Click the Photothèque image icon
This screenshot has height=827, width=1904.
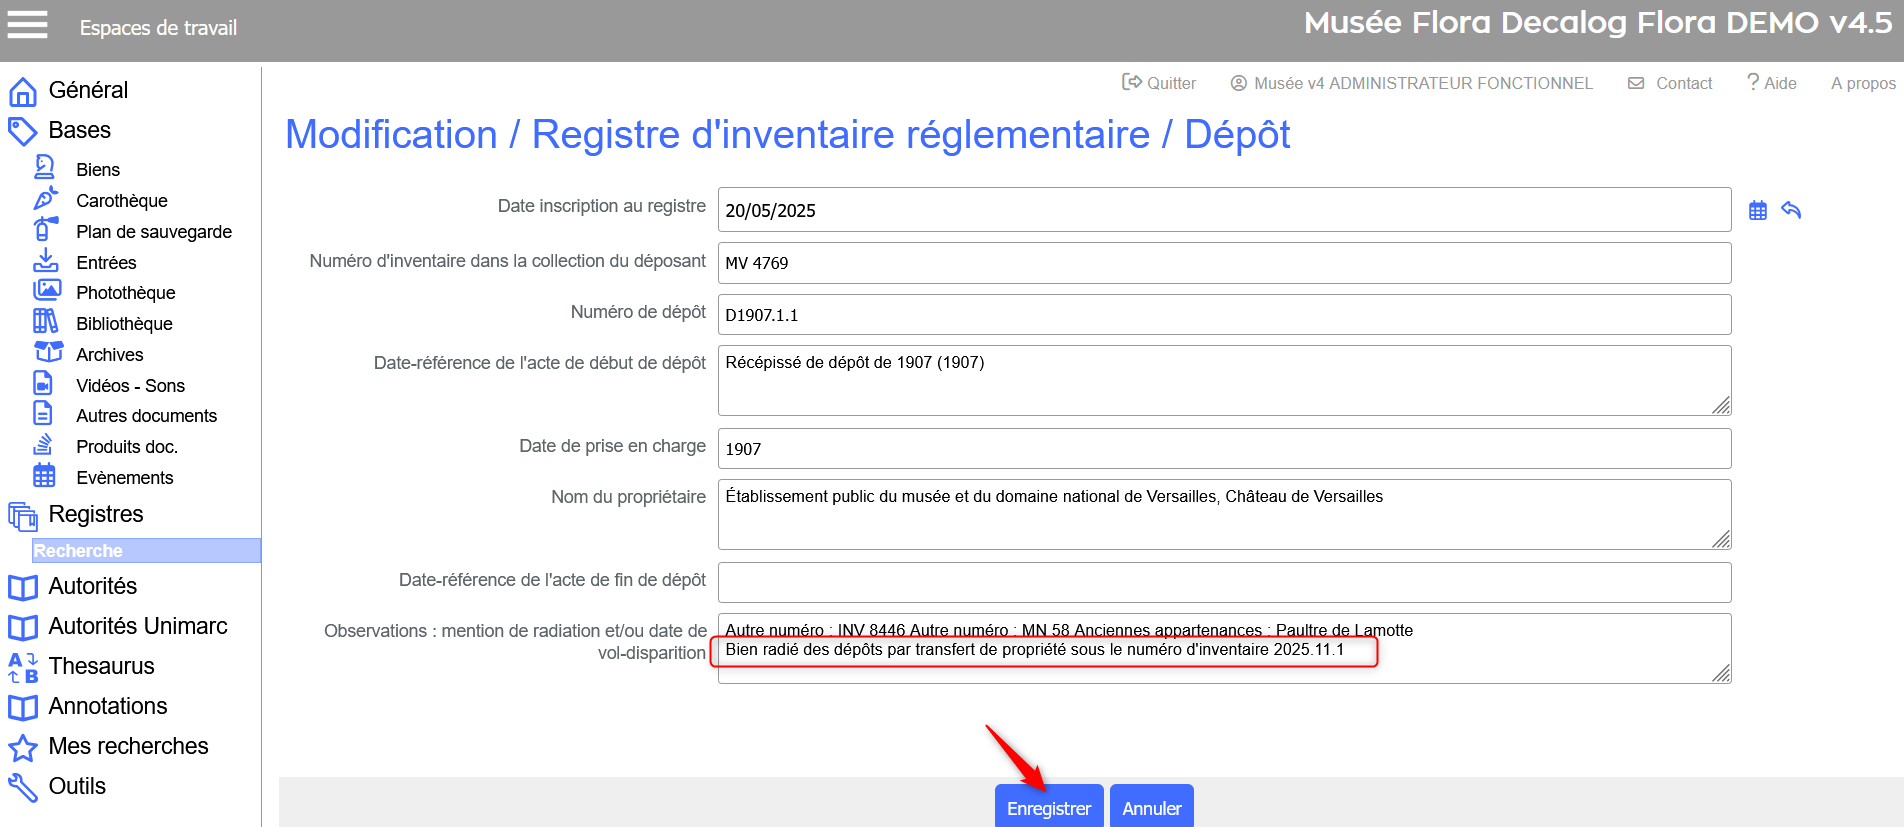pyautogui.click(x=46, y=291)
